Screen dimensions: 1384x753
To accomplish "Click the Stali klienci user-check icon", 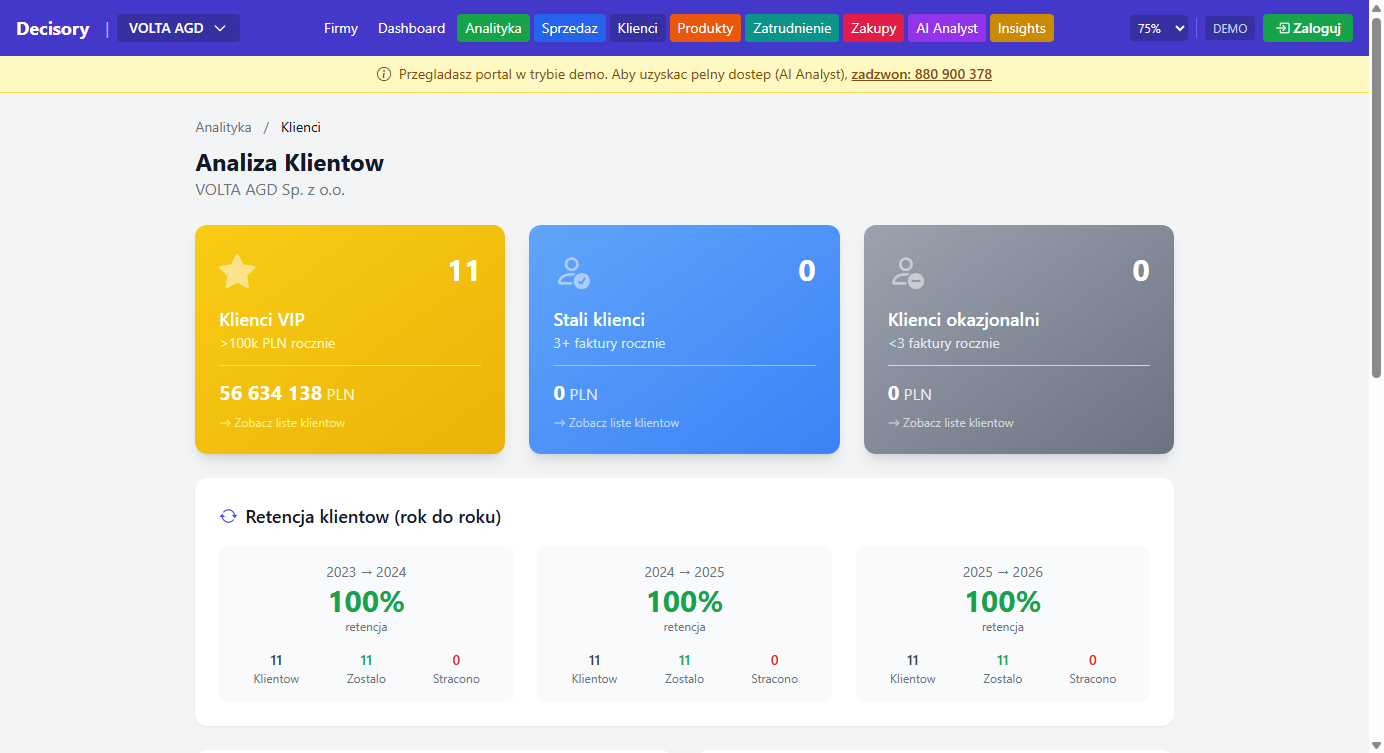I will pos(572,272).
